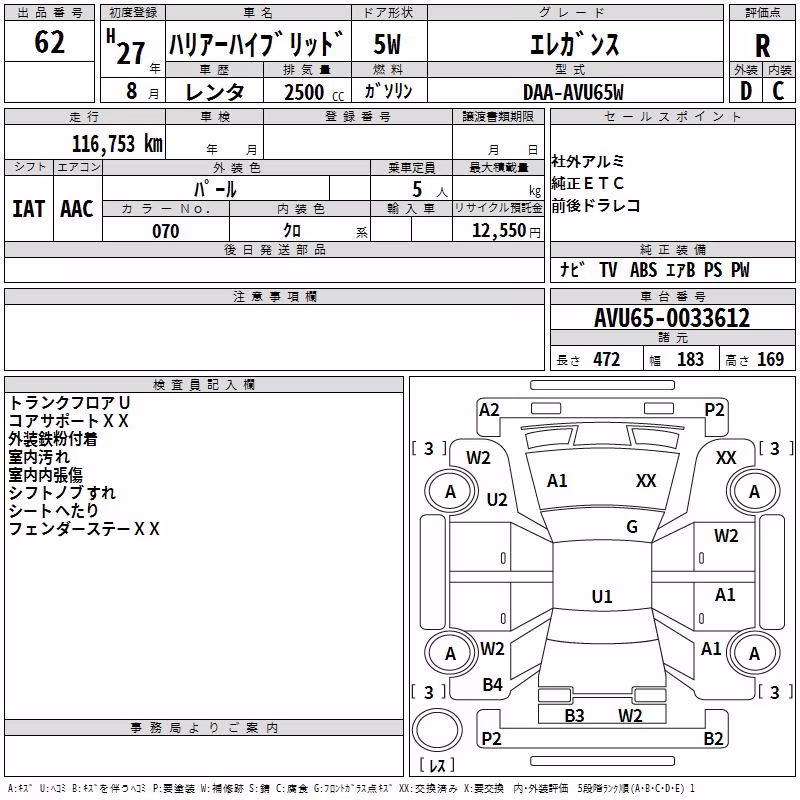Select equipment item ナビ
800x800 pixels.
(x=571, y=269)
